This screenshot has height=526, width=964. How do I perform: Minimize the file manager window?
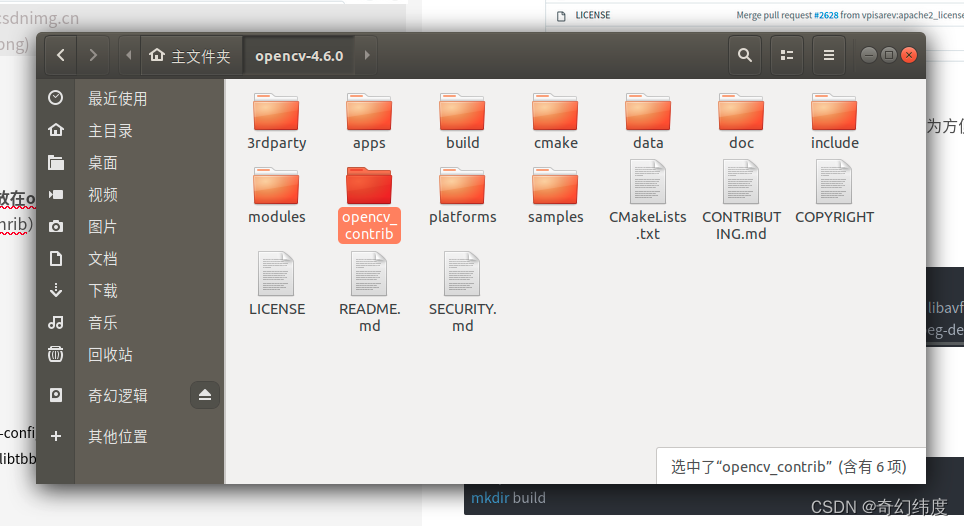click(868, 55)
